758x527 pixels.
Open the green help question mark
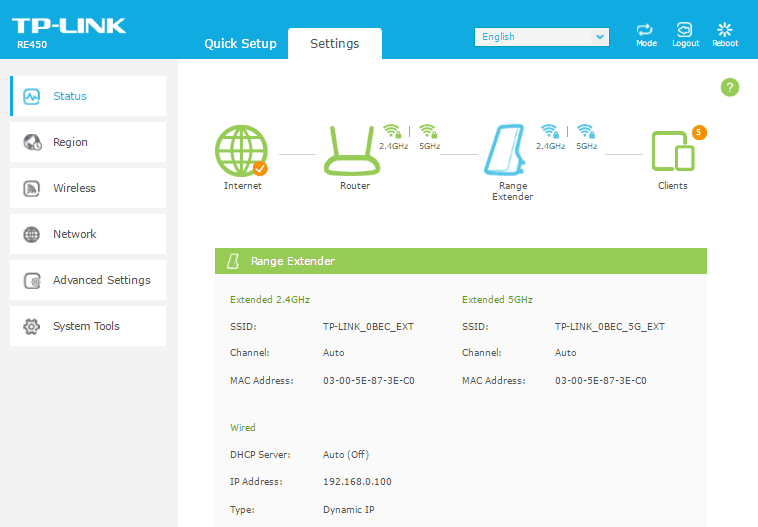[x=729, y=88]
